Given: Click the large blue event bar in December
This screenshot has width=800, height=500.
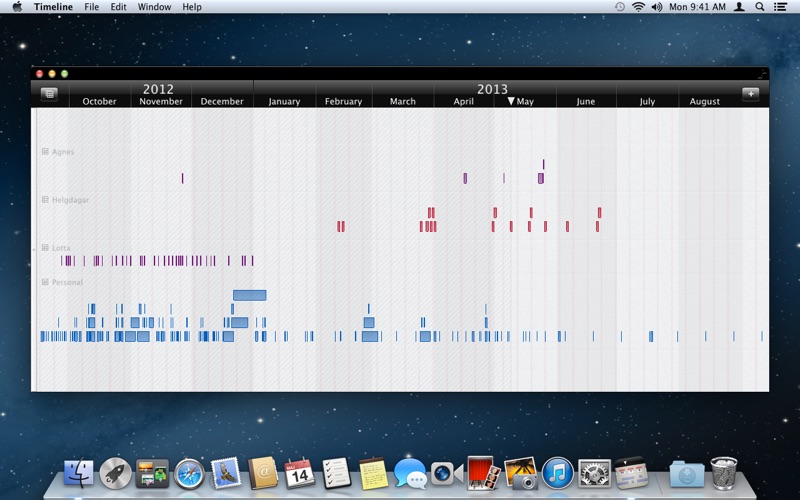Looking at the screenshot, I should [x=249, y=295].
